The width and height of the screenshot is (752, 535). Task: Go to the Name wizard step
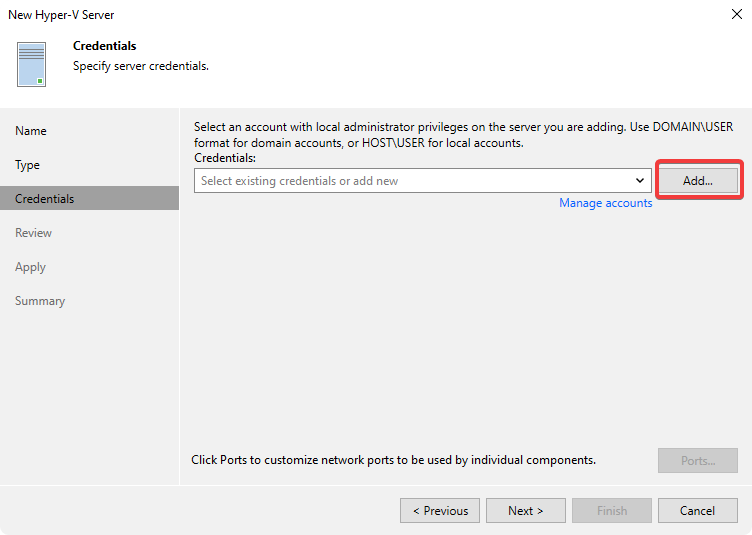coord(31,131)
